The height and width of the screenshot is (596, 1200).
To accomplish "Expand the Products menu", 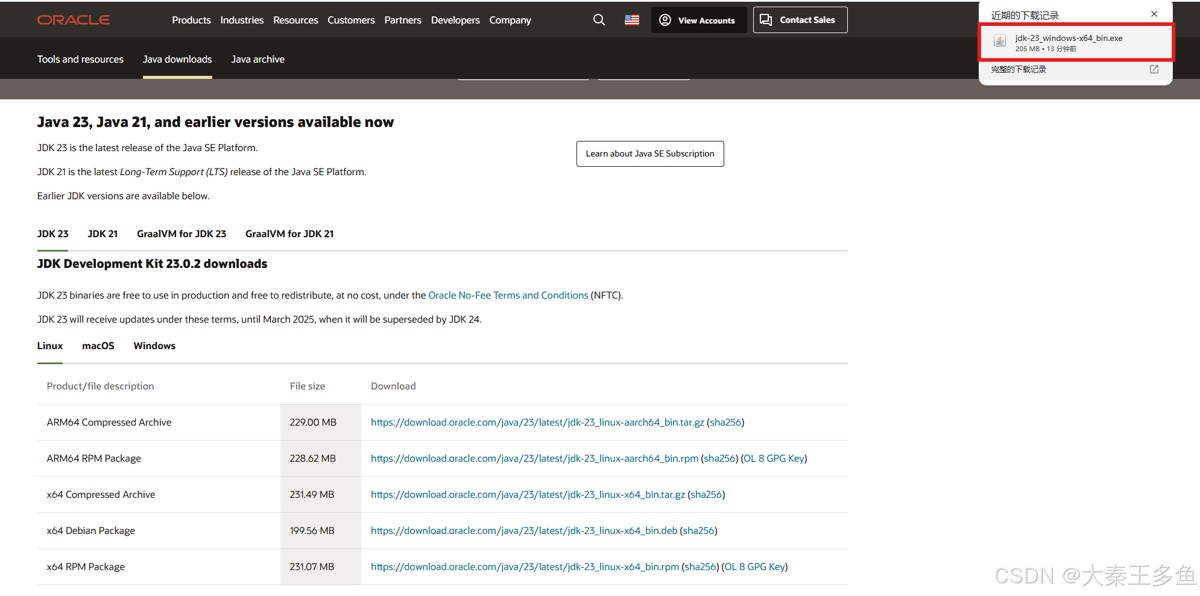I will coord(191,20).
